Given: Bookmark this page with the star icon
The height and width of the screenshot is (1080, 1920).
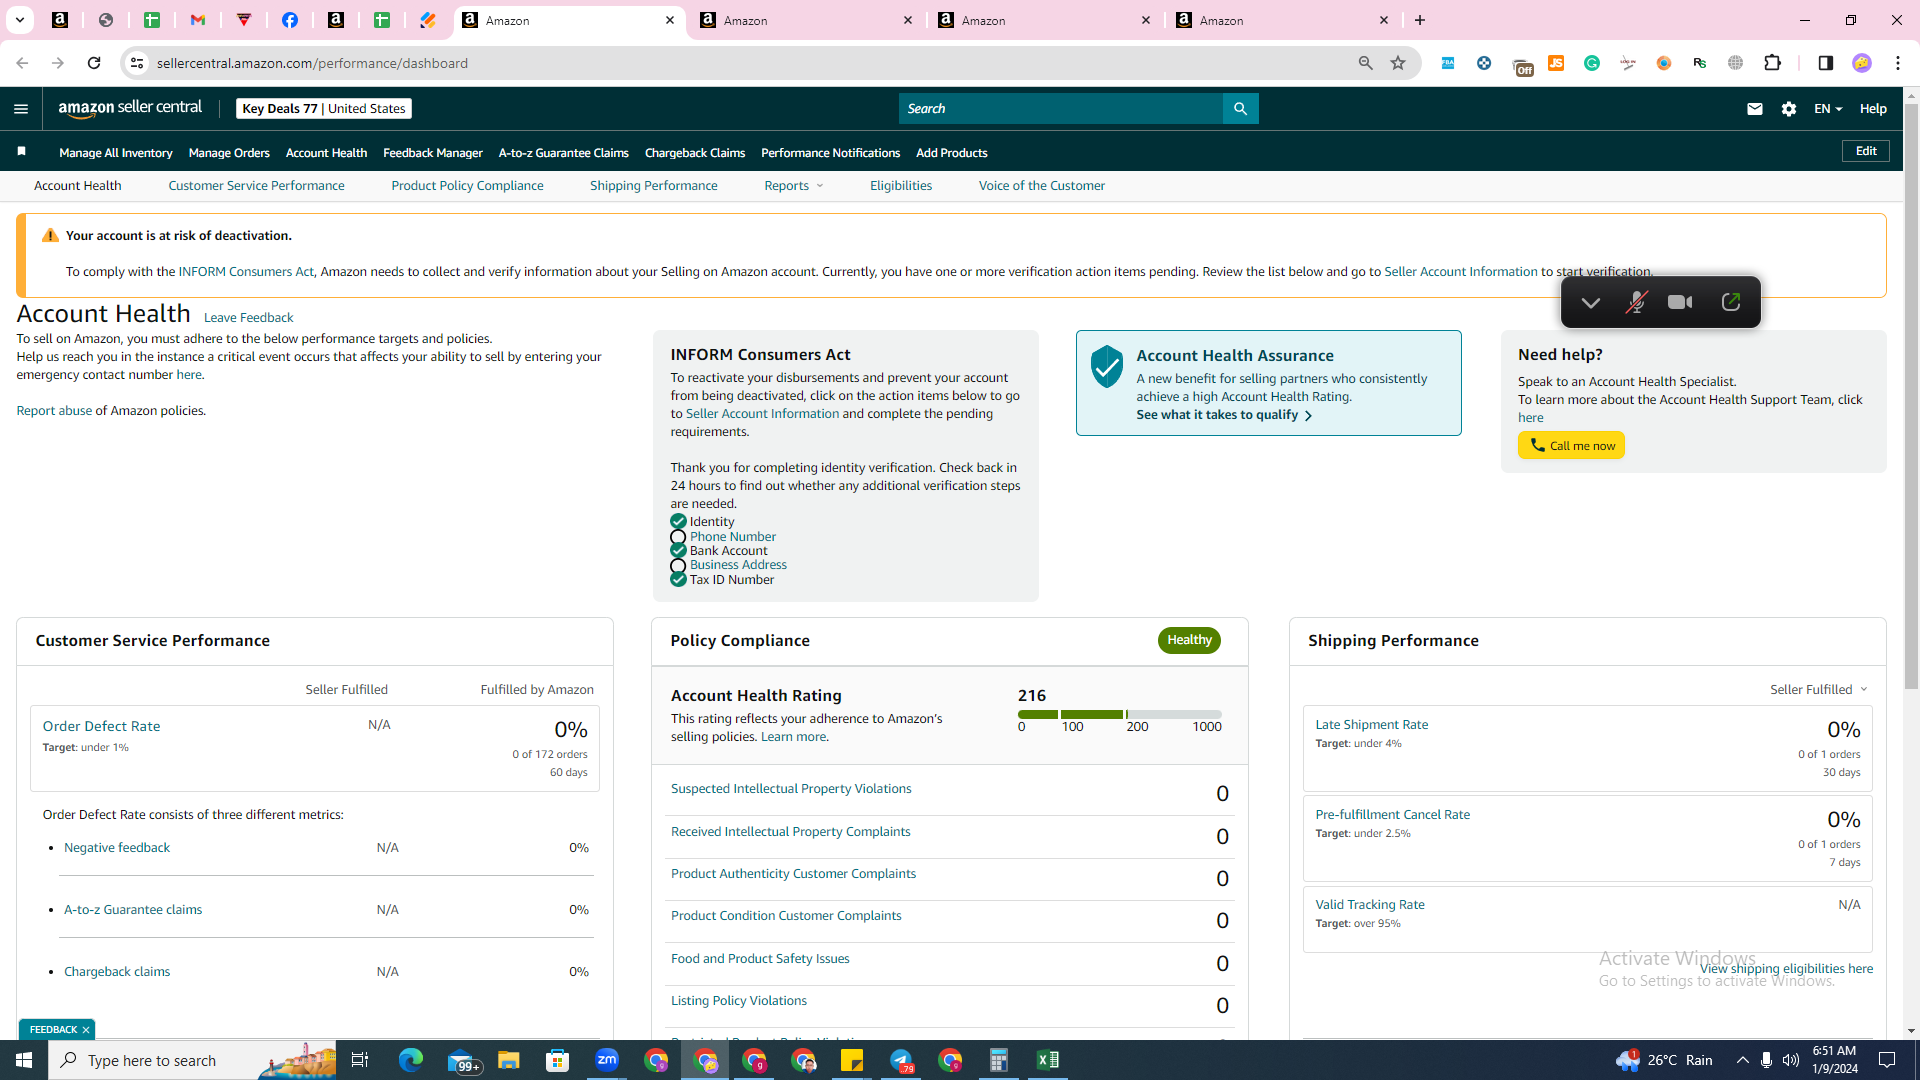Looking at the screenshot, I should [x=1398, y=63].
